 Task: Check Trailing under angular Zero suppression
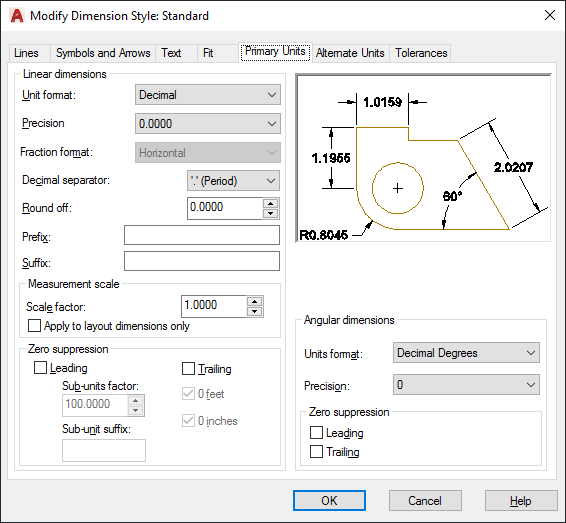[317, 452]
